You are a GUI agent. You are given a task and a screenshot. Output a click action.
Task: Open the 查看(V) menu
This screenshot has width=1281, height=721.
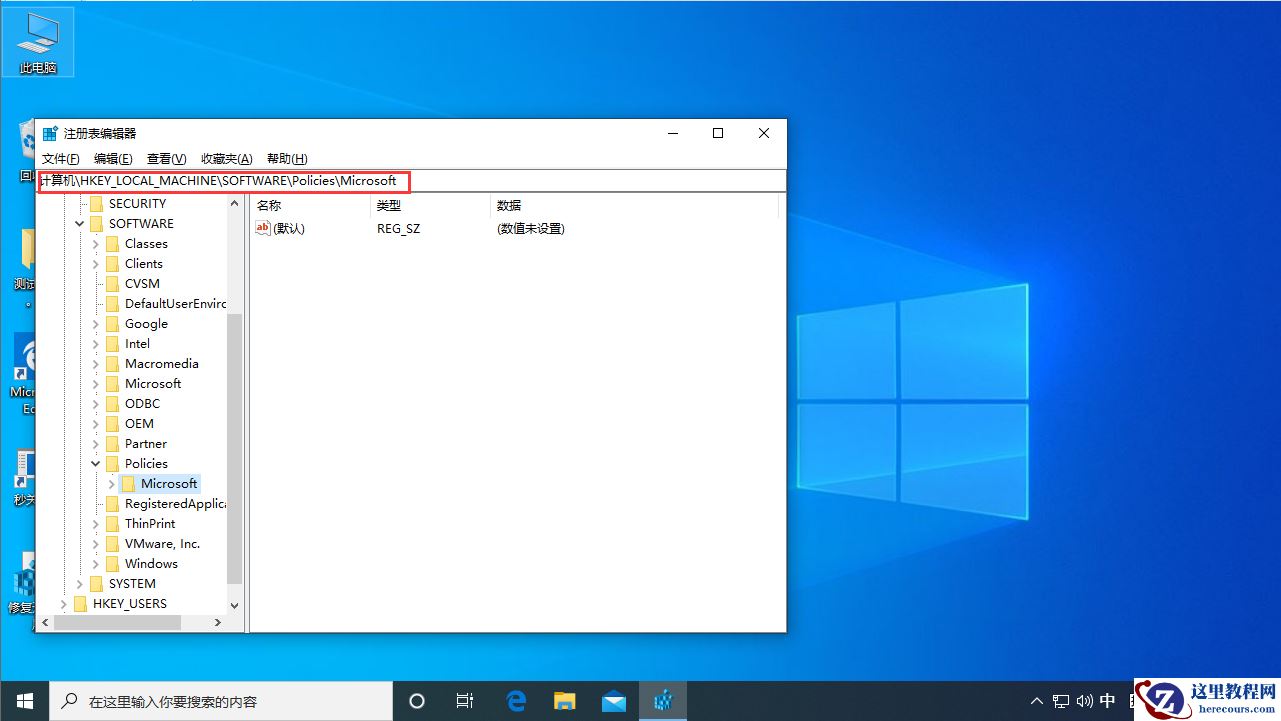click(x=165, y=158)
